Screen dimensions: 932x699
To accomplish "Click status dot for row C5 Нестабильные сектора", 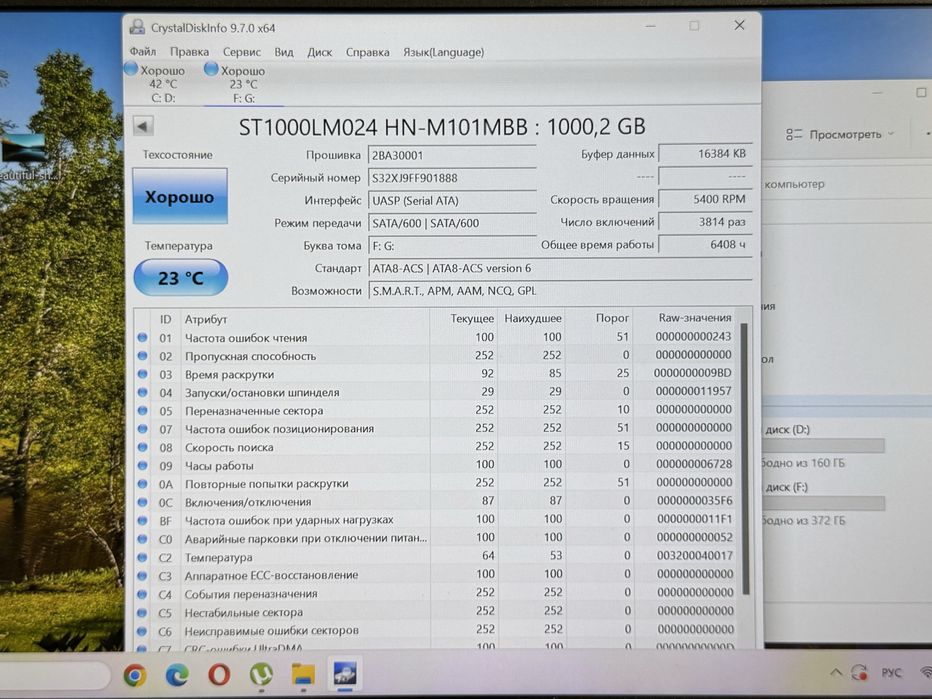I will (142, 613).
